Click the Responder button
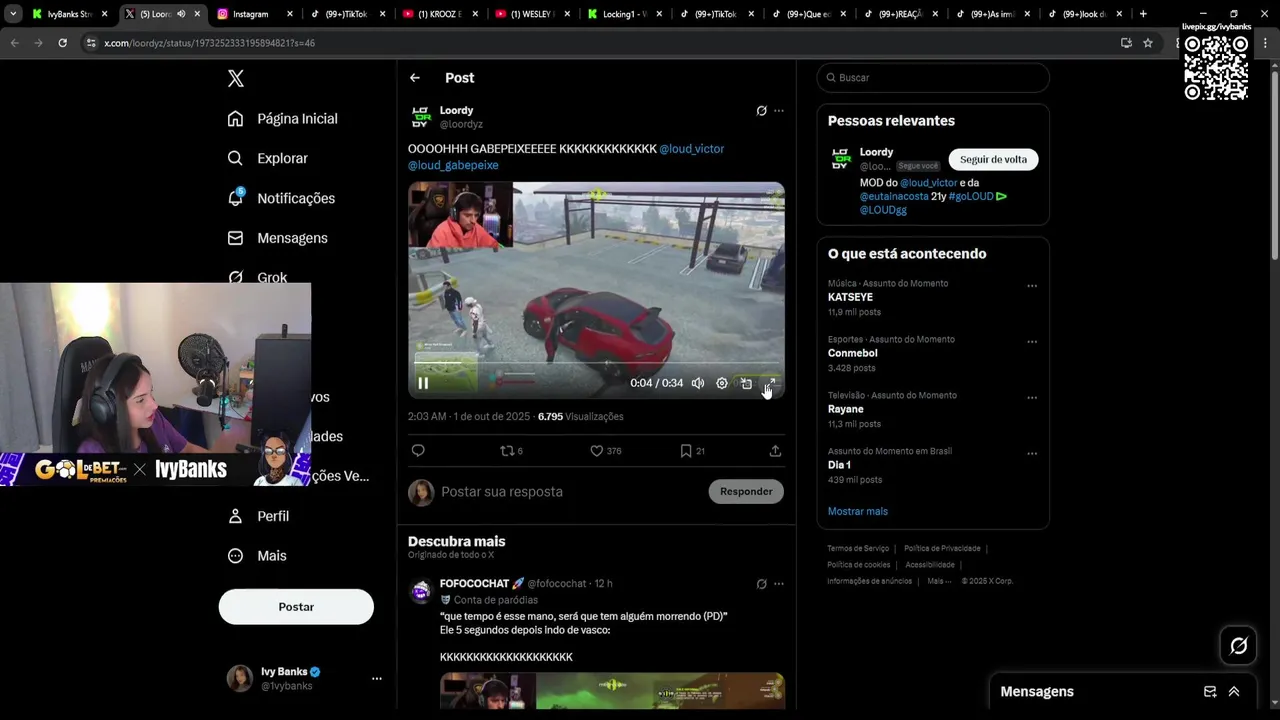The image size is (1280, 720). (746, 492)
